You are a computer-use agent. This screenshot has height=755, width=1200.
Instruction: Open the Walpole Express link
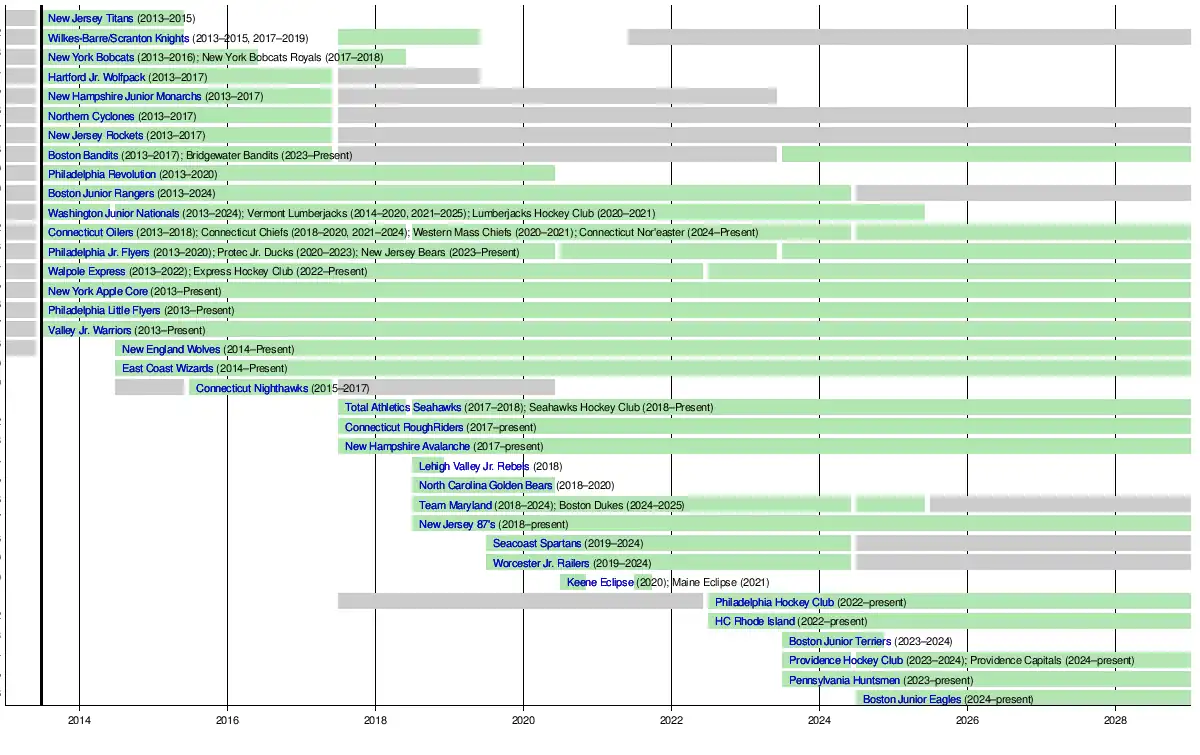pos(87,271)
